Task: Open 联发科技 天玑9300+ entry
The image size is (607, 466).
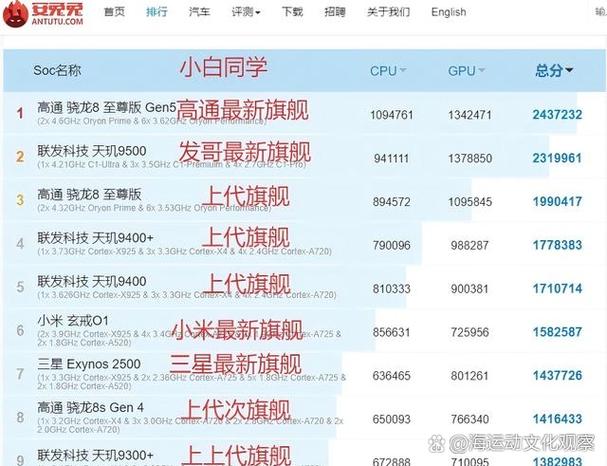Action: coord(95,455)
